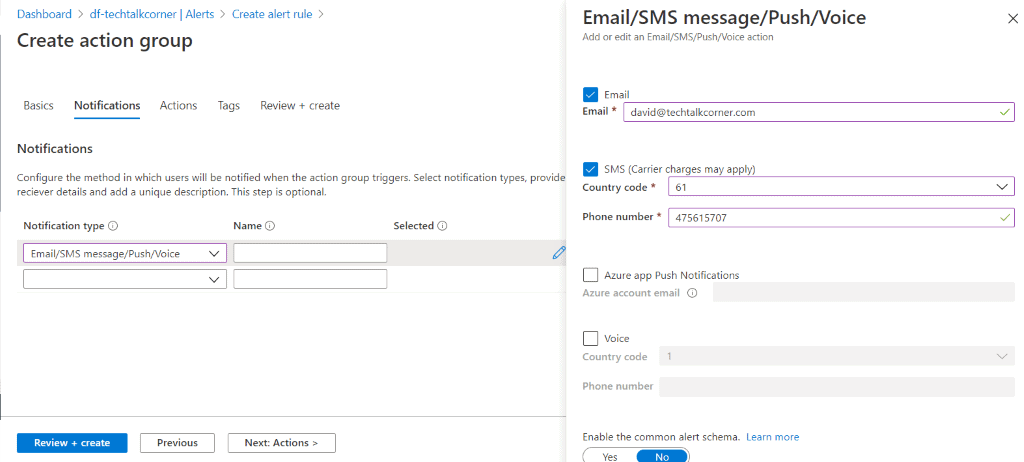The height and width of the screenshot is (462, 1024).
Task: Click the blue Review + create button
Action: tap(72, 443)
